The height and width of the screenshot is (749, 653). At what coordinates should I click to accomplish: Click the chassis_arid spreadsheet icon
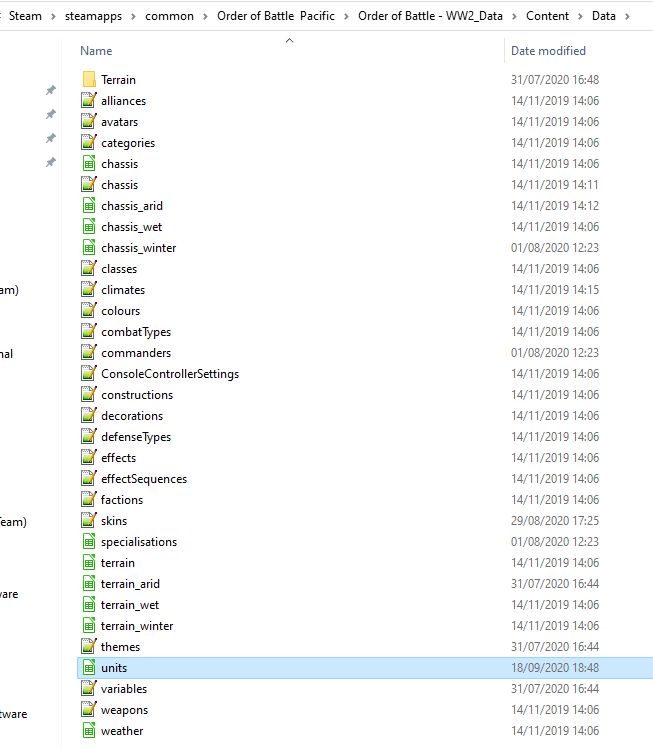[89, 205]
